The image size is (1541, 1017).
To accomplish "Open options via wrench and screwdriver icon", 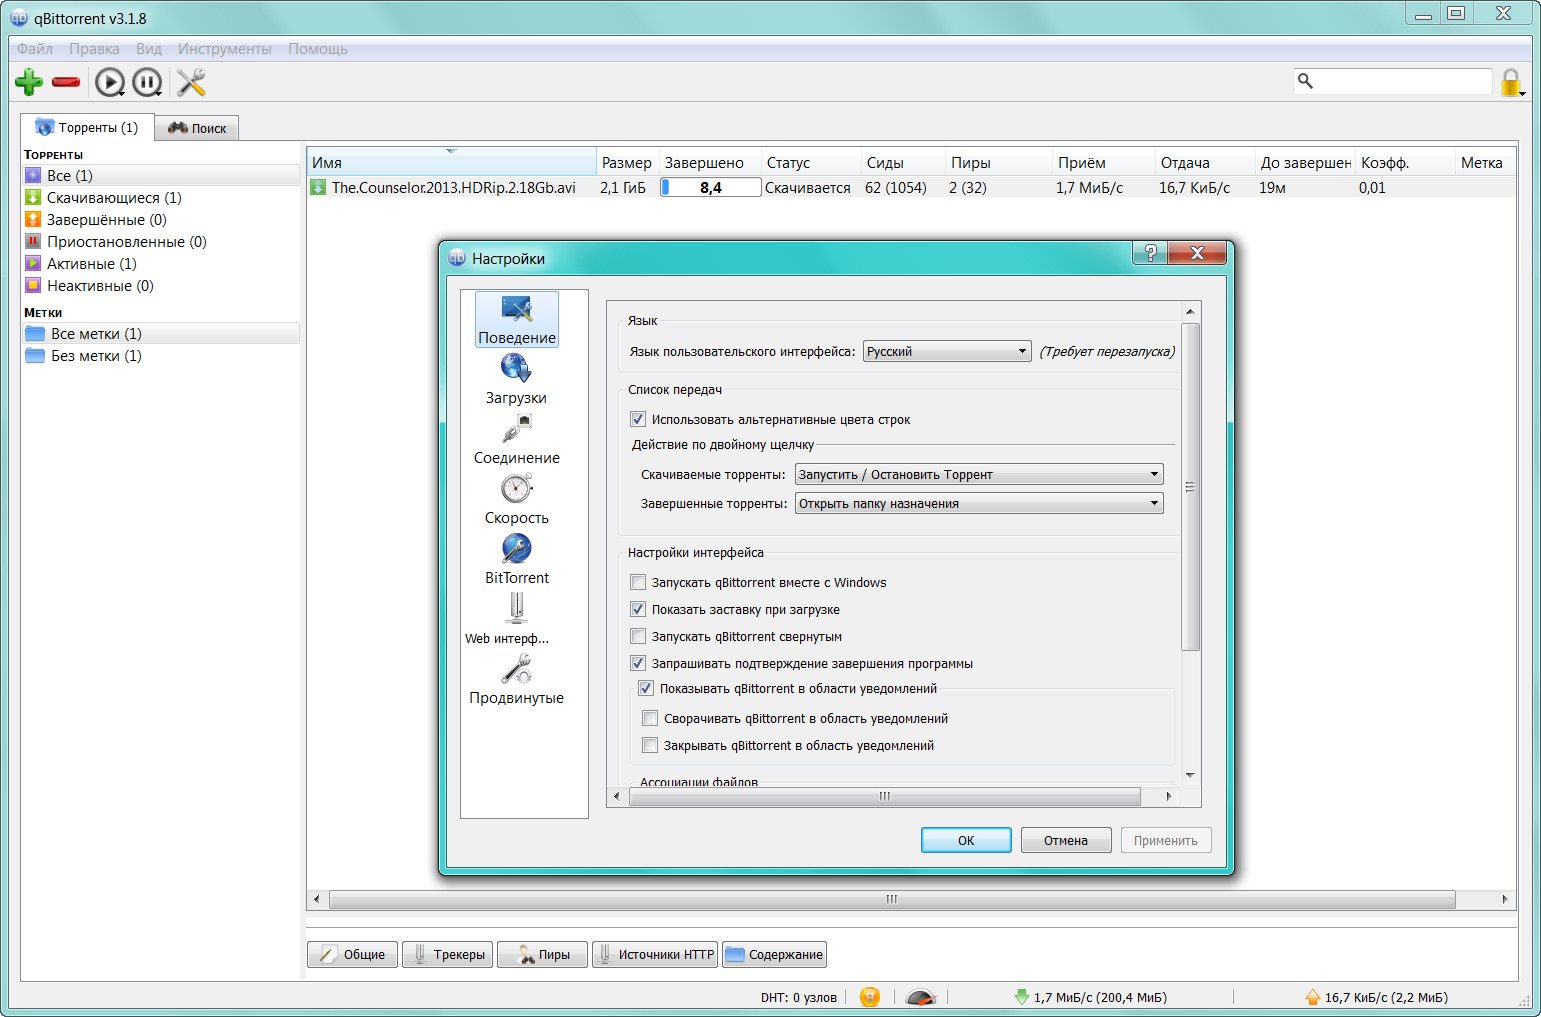I will [x=191, y=82].
